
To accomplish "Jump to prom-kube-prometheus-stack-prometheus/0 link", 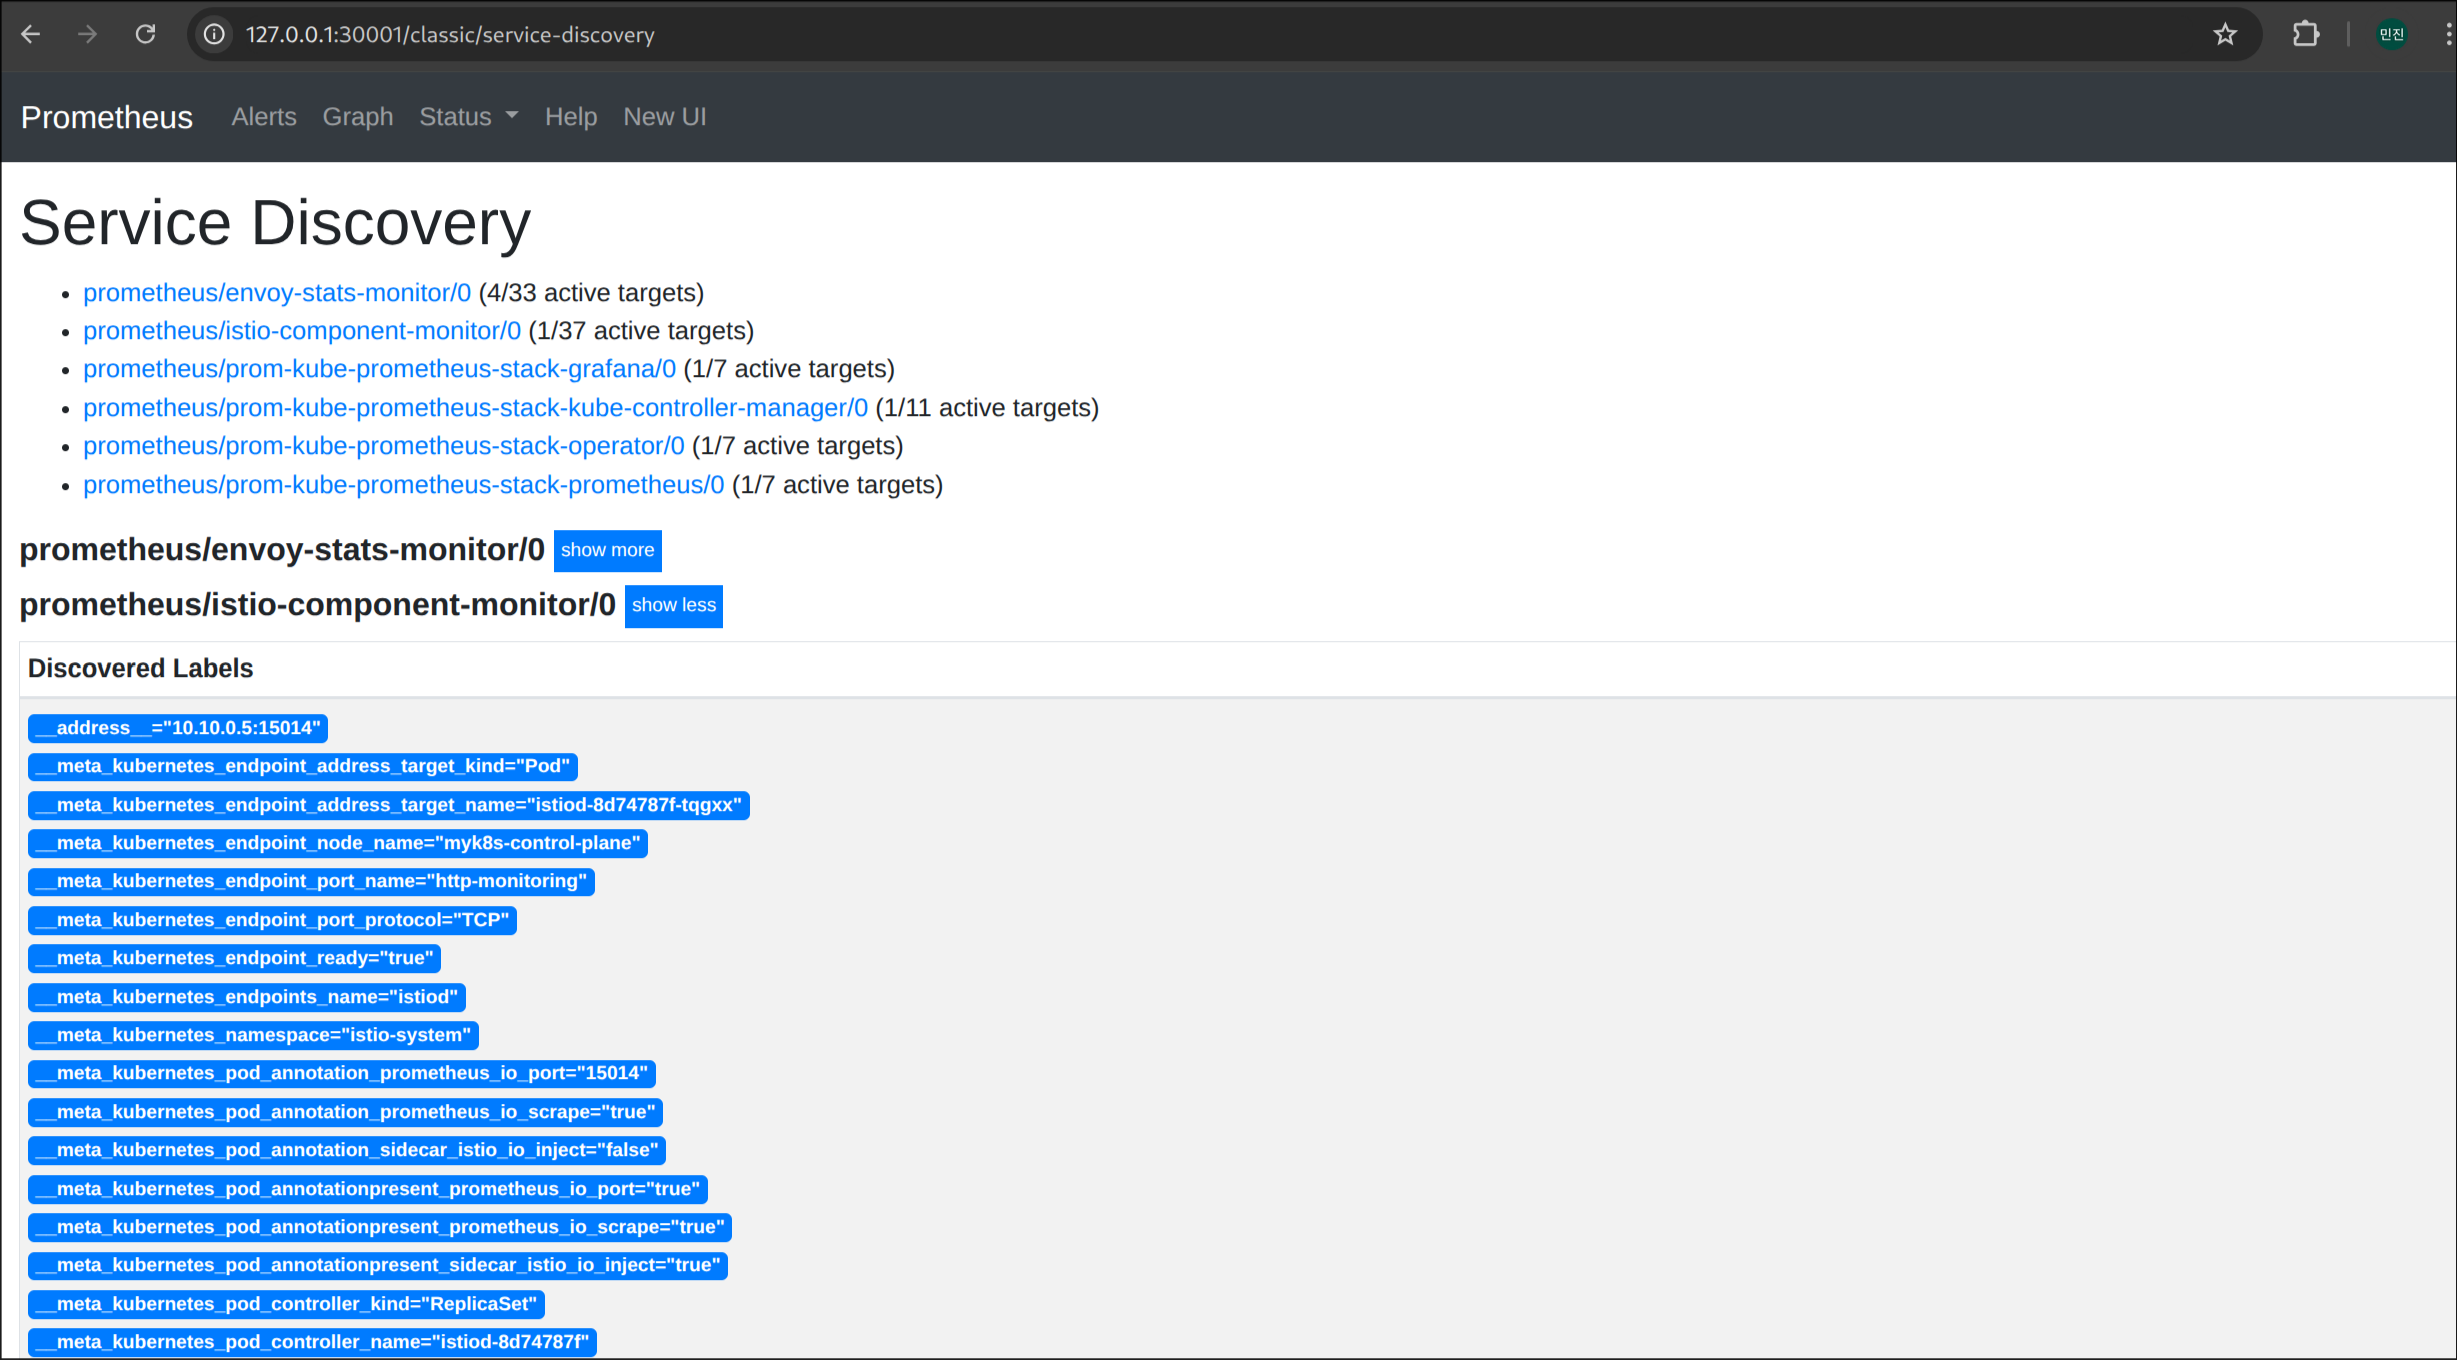I will coord(404,485).
